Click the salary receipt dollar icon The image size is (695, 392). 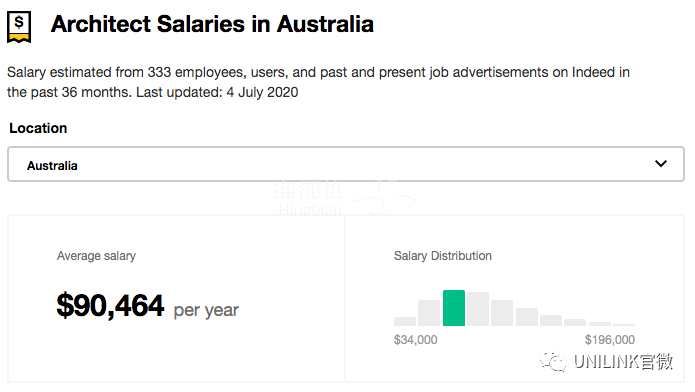[x=19, y=27]
